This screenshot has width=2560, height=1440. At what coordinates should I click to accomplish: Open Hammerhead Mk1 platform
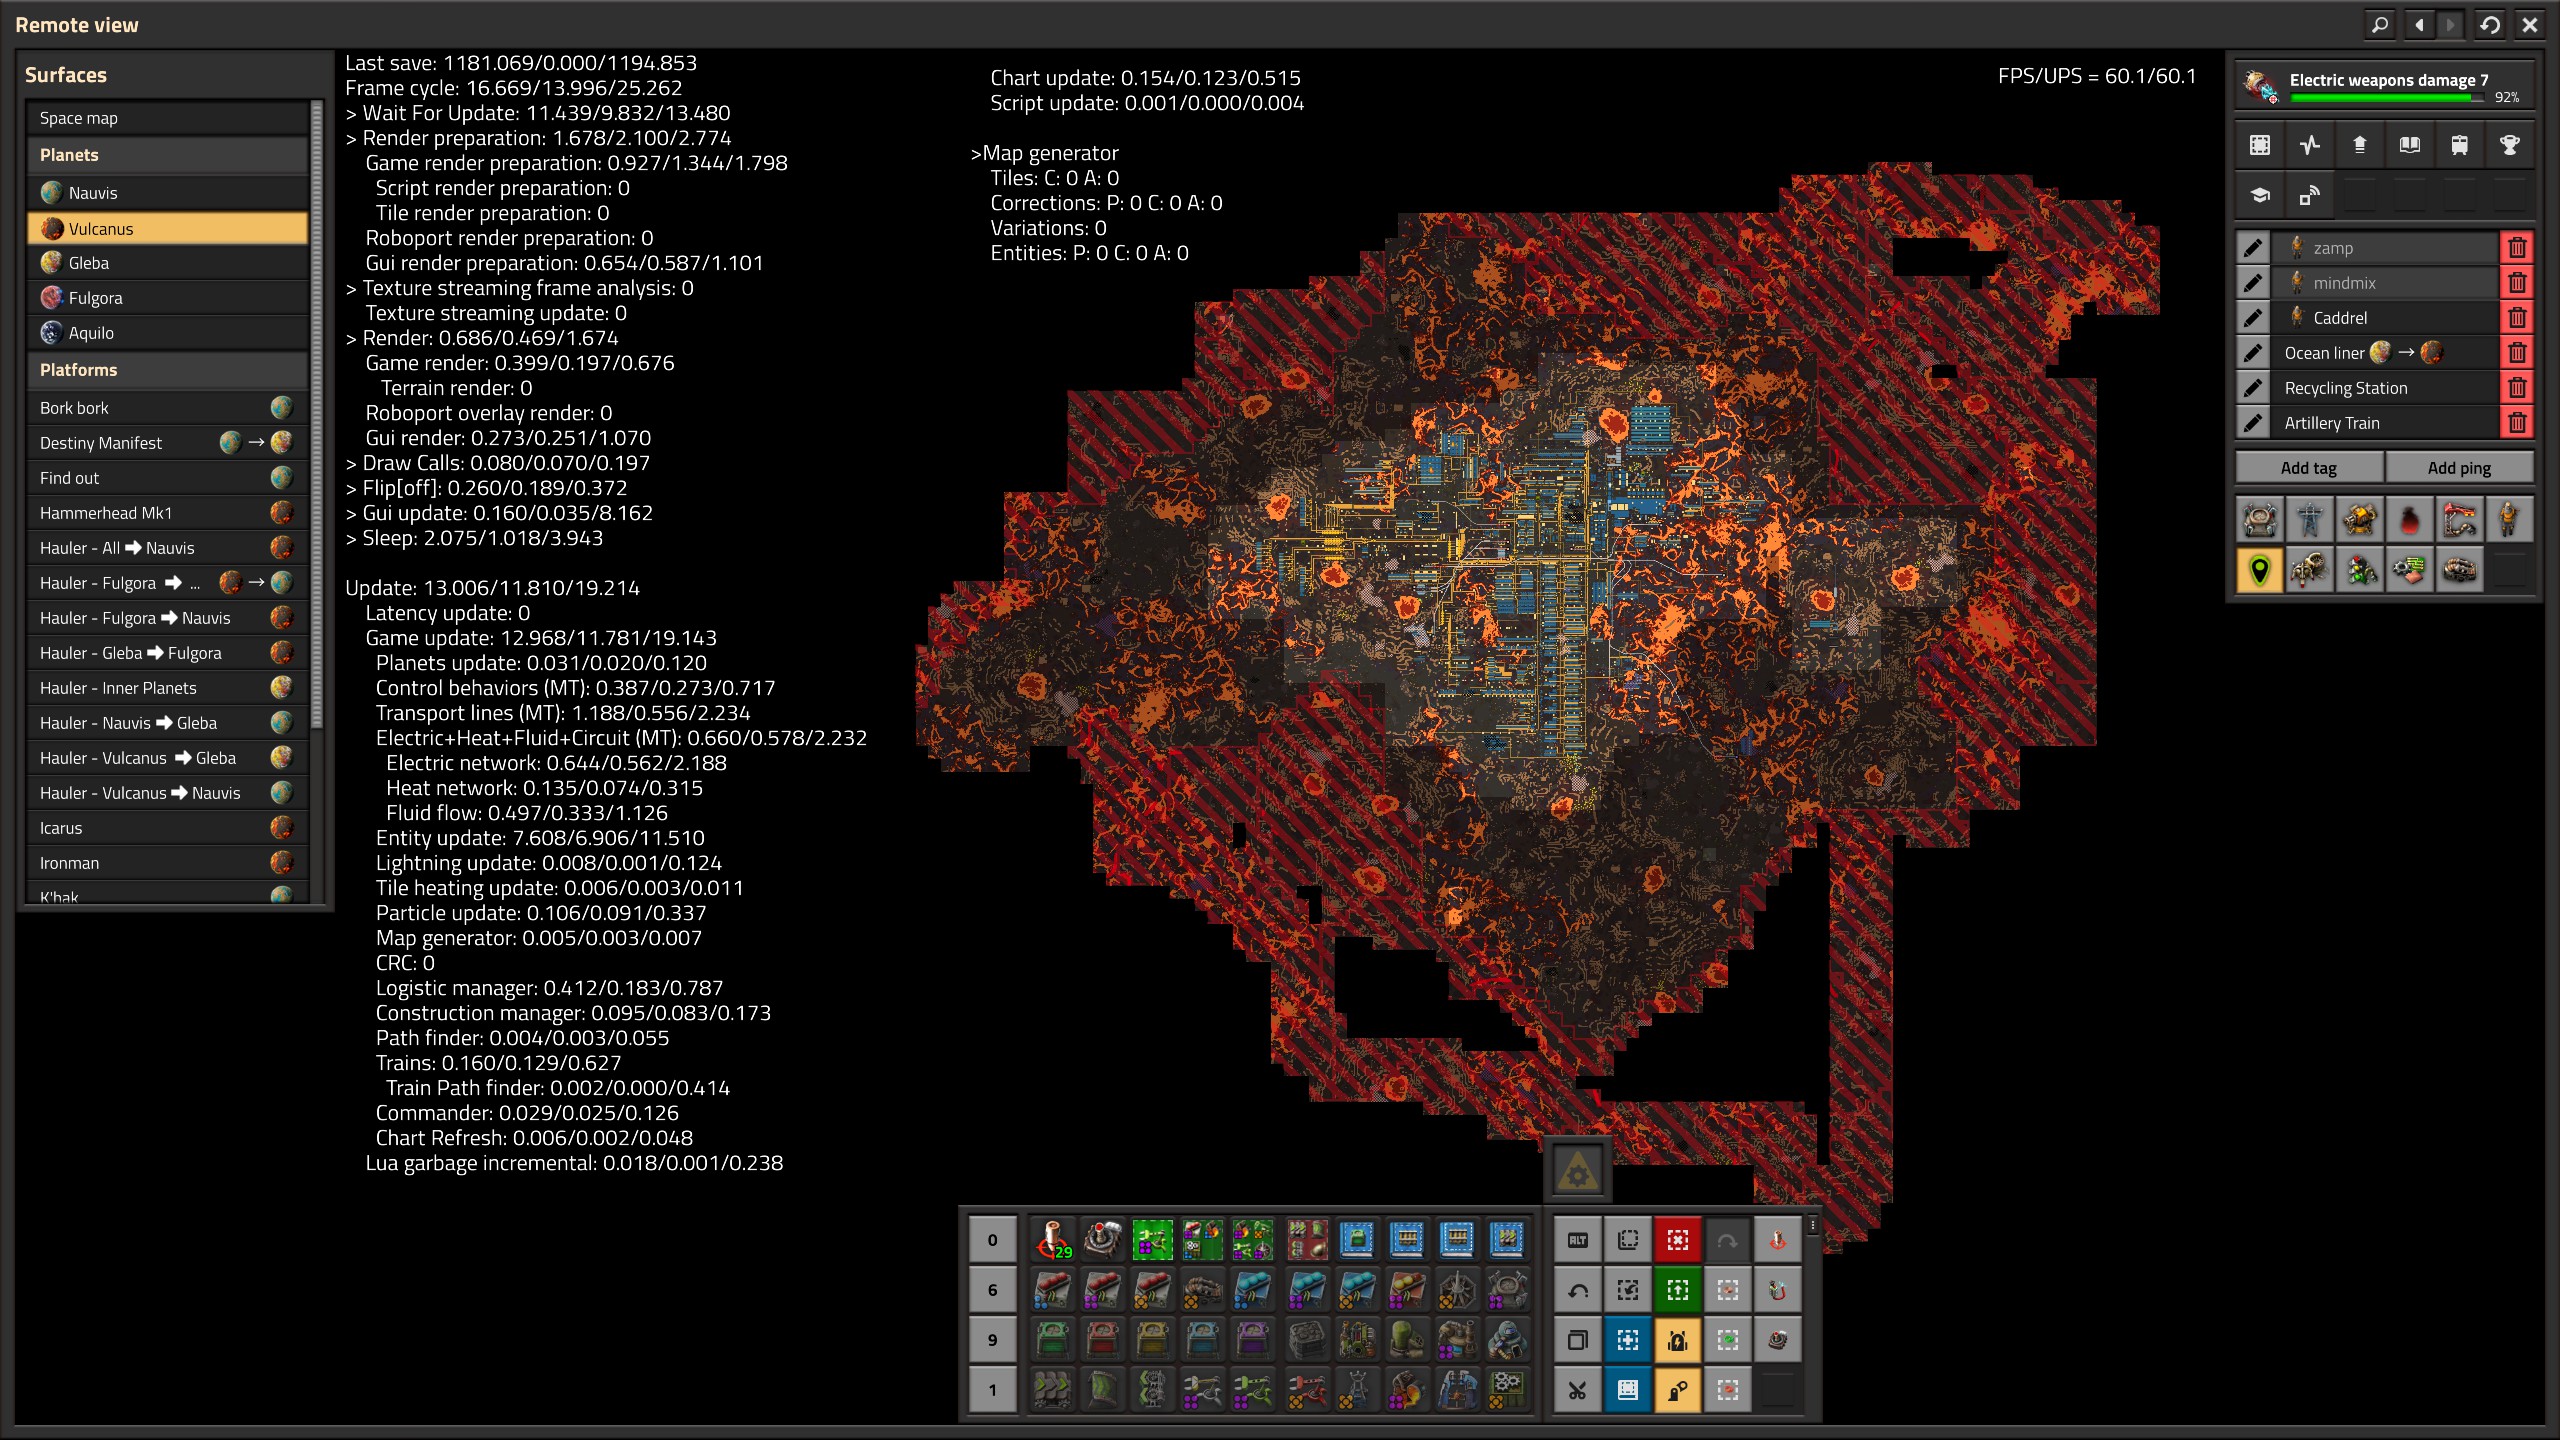tap(168, 513)
